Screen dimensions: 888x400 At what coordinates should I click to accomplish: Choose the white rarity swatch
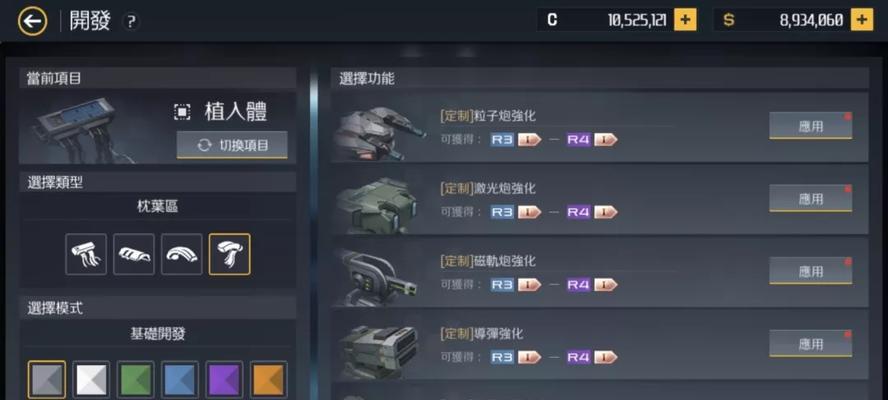coord(91,380)
